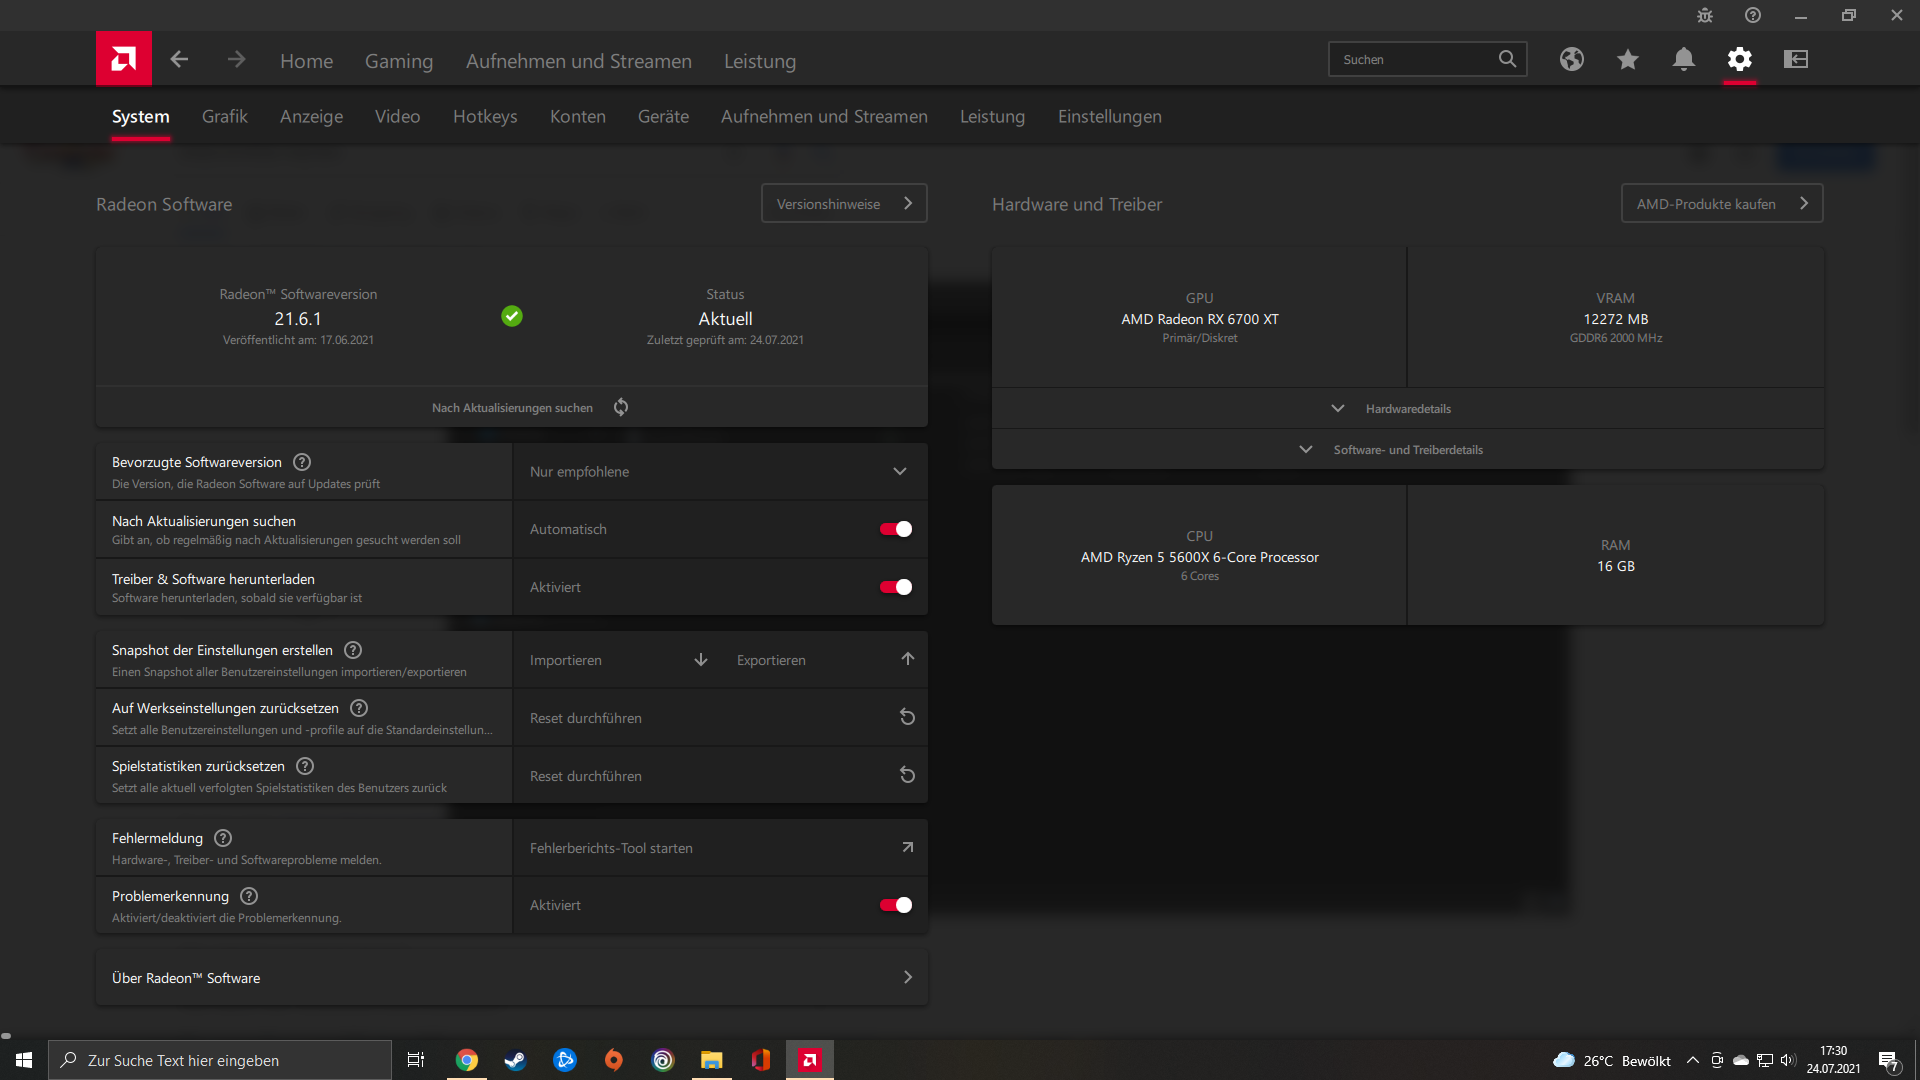This screenshot has height=1080, width=1920.
Task: Toggle Problemerkennung switch
Action: pos(896,905)
